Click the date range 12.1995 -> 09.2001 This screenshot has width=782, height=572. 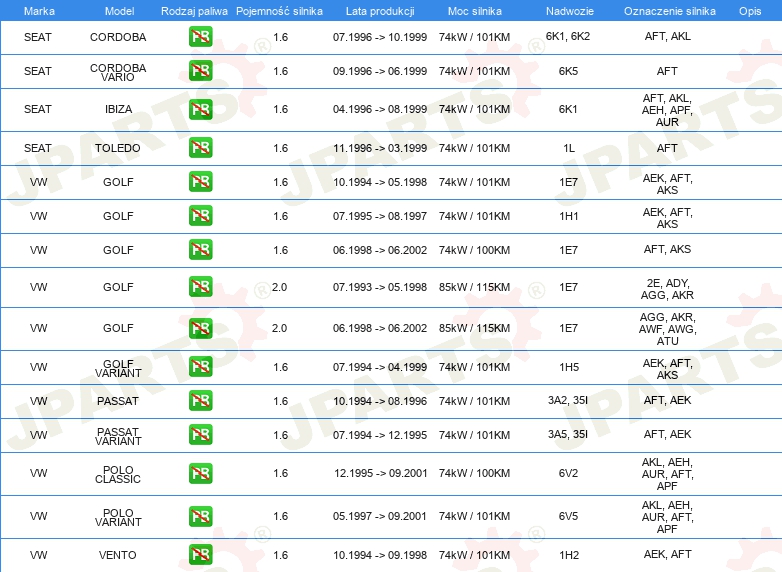(x=381, y=473)
